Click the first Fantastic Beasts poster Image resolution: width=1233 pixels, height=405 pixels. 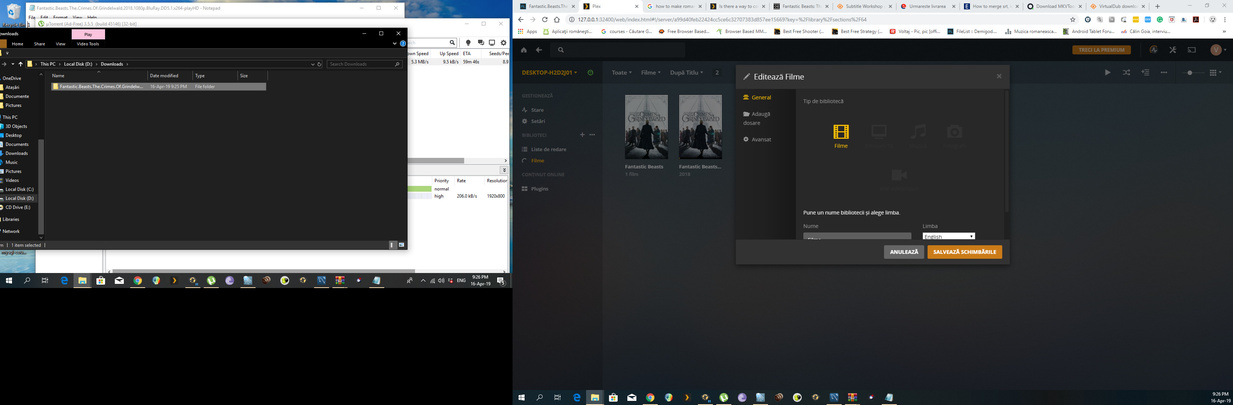pos(646,127)
